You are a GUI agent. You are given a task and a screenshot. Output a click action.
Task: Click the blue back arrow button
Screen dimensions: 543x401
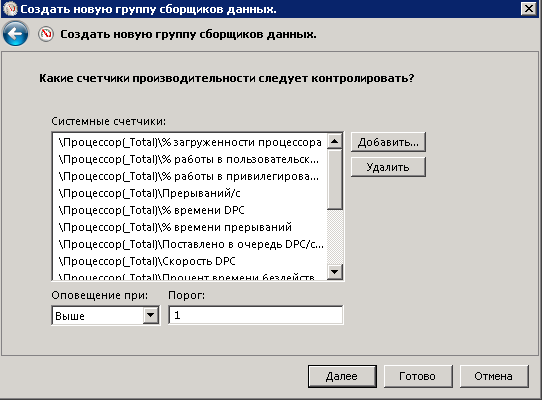[x=15, y=34]
